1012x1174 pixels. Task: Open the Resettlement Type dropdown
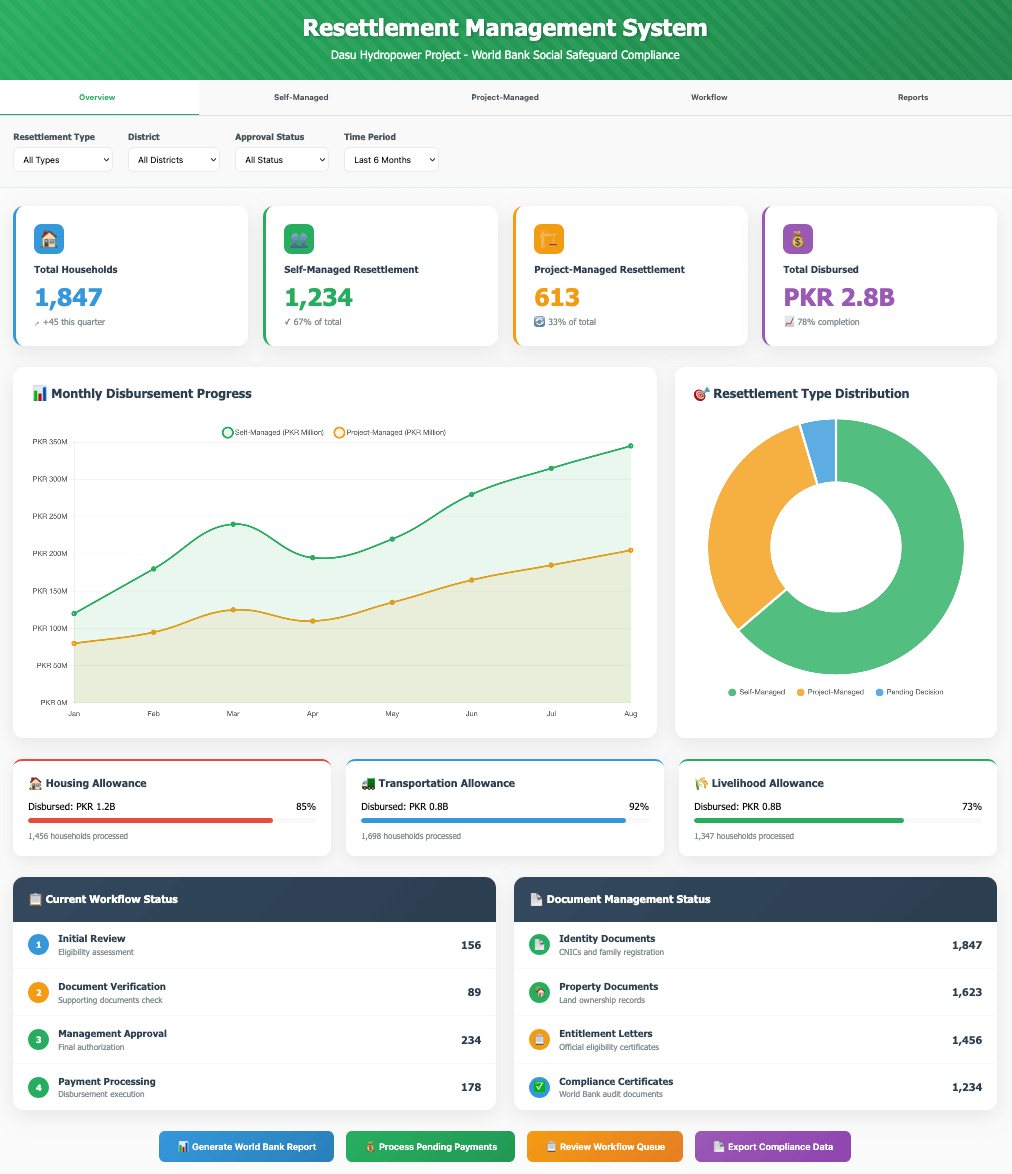pyautogui.click(x=63, y=160)
